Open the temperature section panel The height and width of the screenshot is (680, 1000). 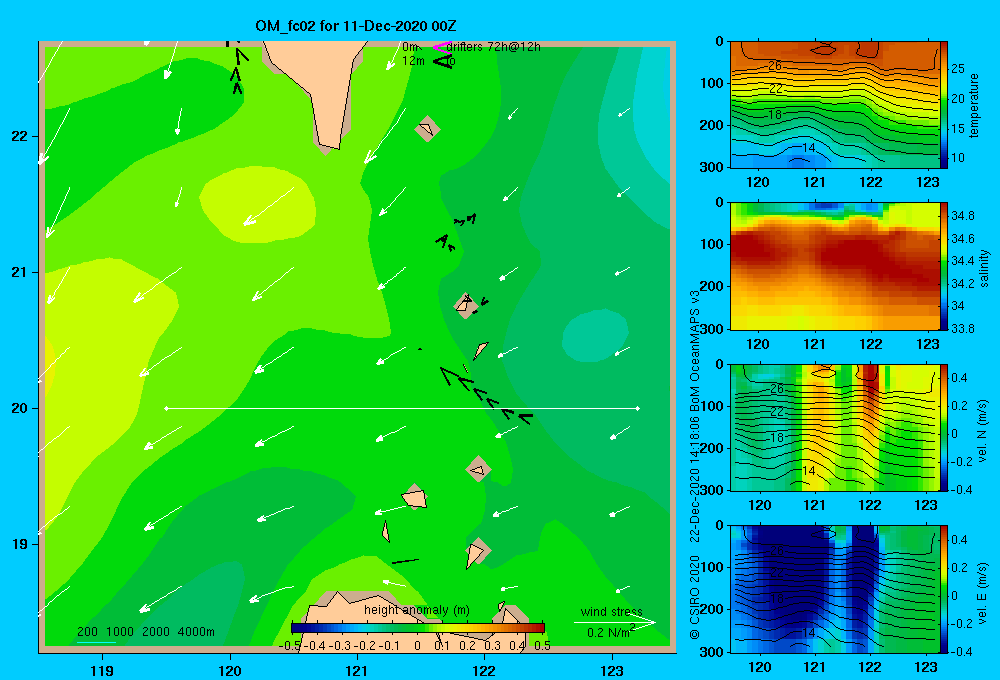834,105
